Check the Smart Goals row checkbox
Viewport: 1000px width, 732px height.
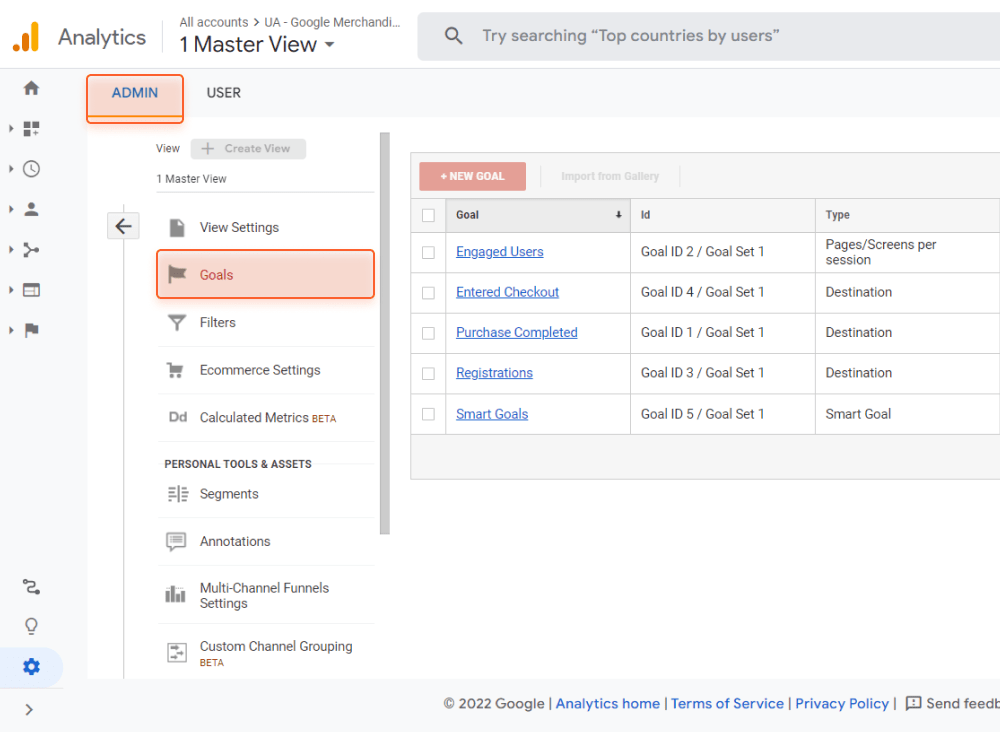(429, 414)
